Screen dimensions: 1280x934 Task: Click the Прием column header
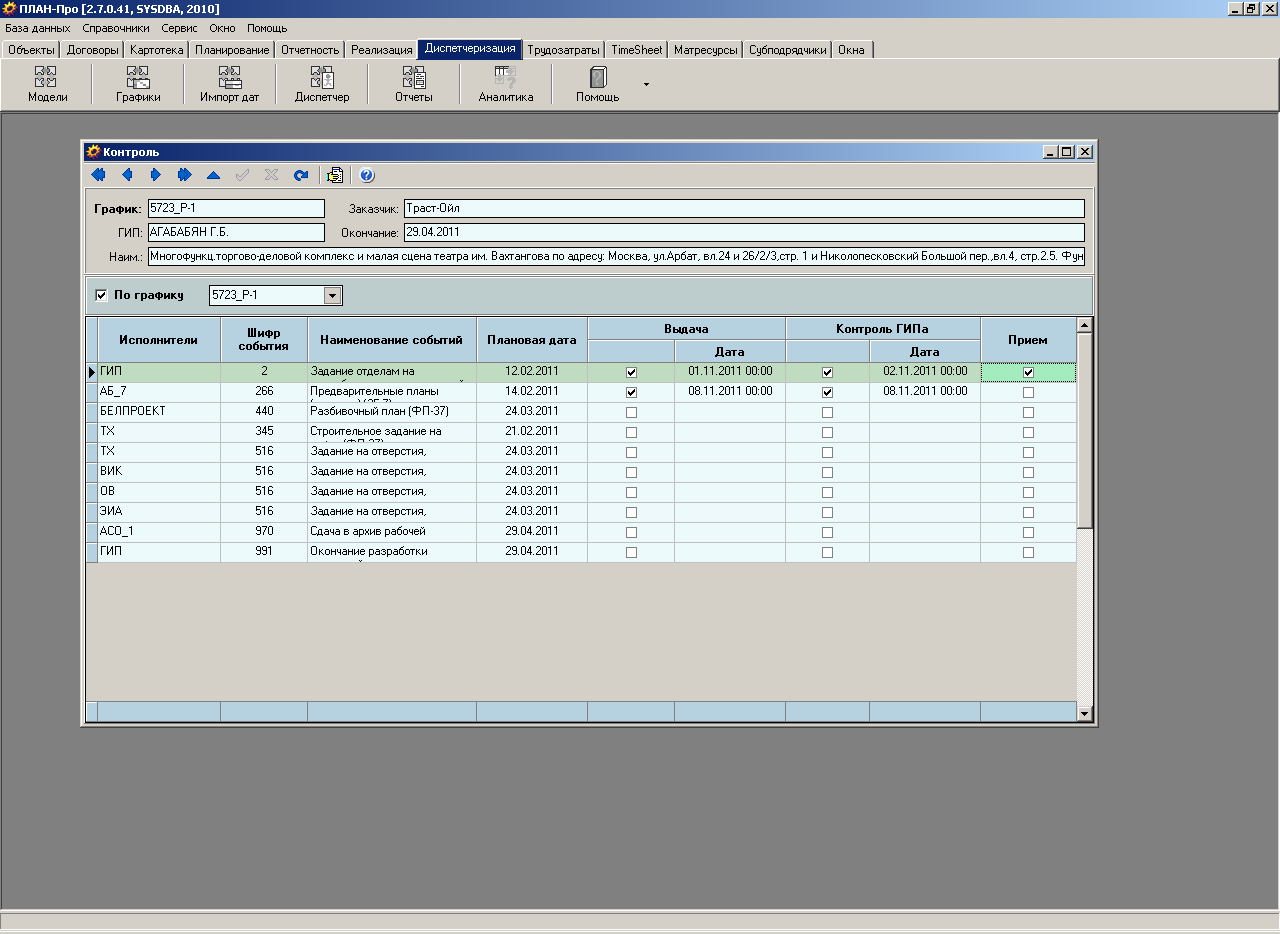[1028, 340]
